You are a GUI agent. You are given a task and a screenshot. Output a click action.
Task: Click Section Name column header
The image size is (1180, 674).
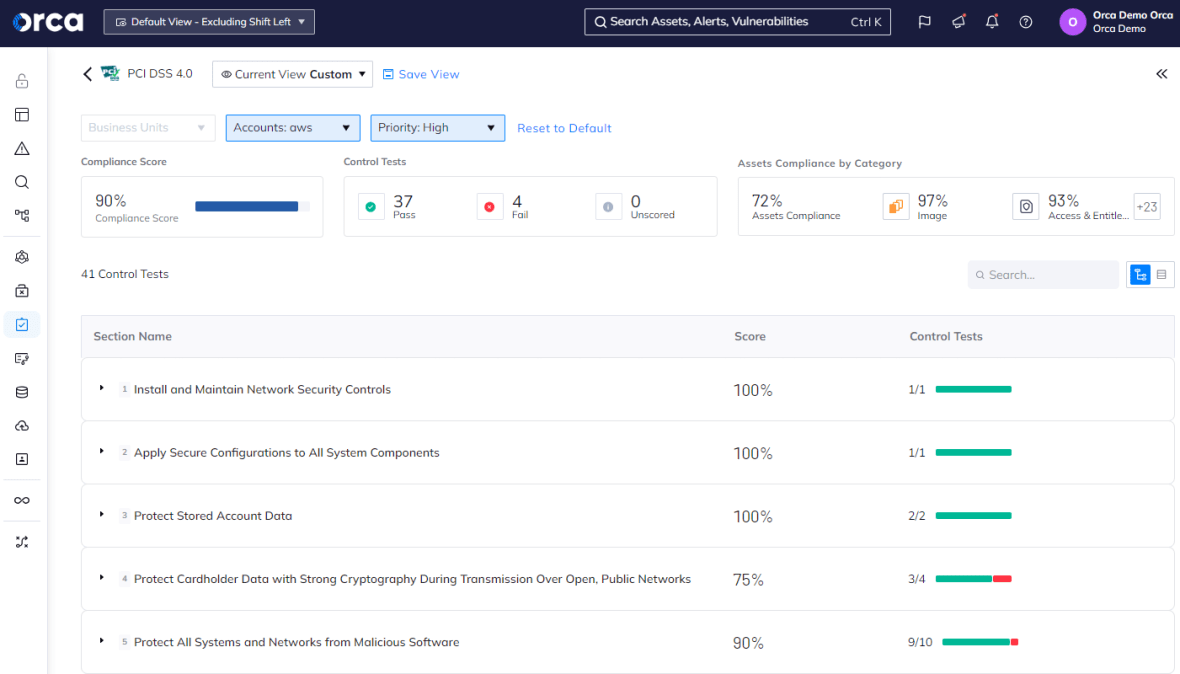(x=132, y=336)
